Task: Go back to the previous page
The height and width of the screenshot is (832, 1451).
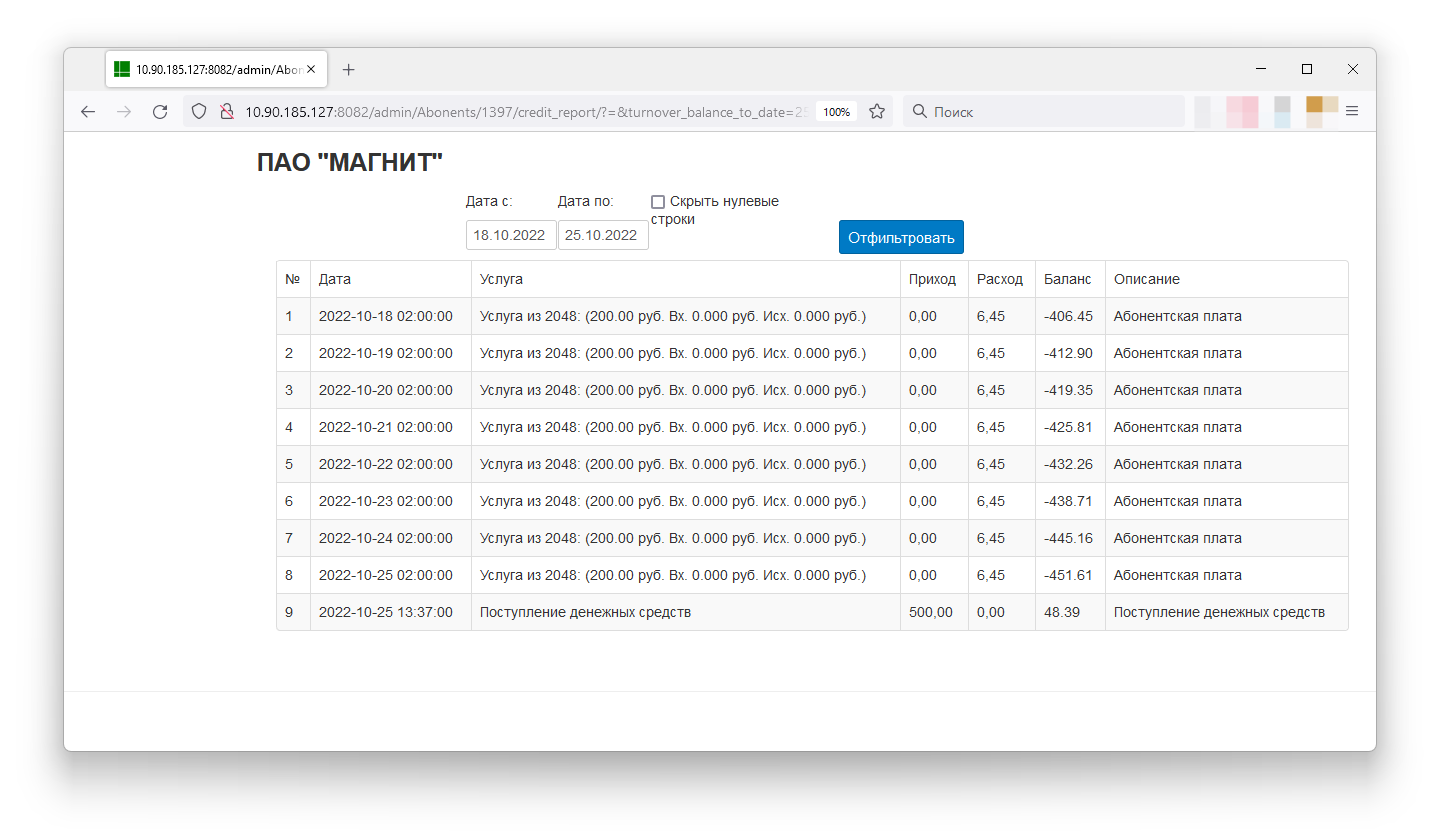Action: [88, 112]
